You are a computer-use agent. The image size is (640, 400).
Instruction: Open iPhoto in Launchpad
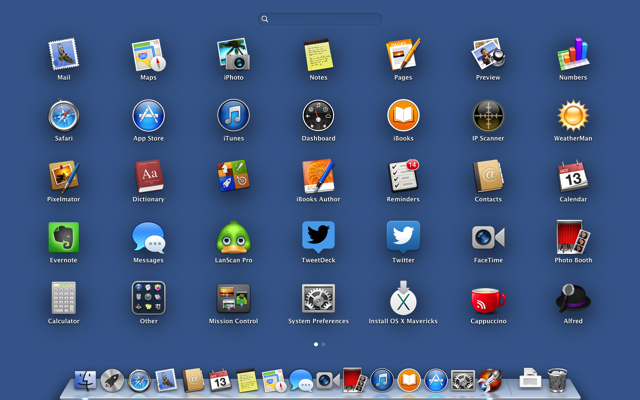[x=233, y=54]
